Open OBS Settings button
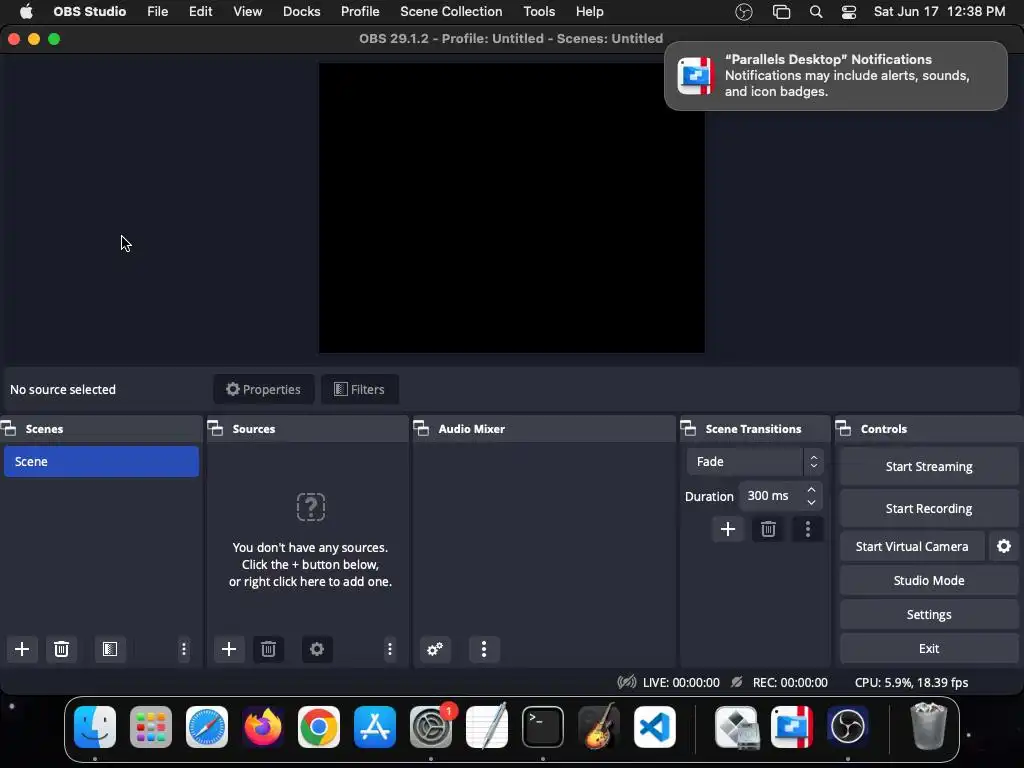1024x768 pixels. coord(929,615)
